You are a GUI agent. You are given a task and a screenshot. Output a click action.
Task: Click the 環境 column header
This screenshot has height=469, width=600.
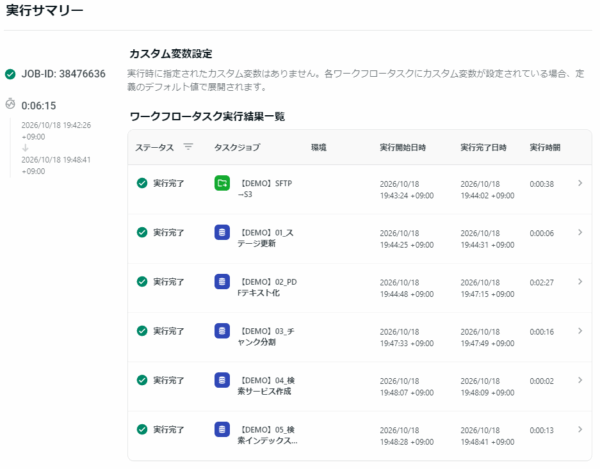pyautogui.click(x=319, y=147)
